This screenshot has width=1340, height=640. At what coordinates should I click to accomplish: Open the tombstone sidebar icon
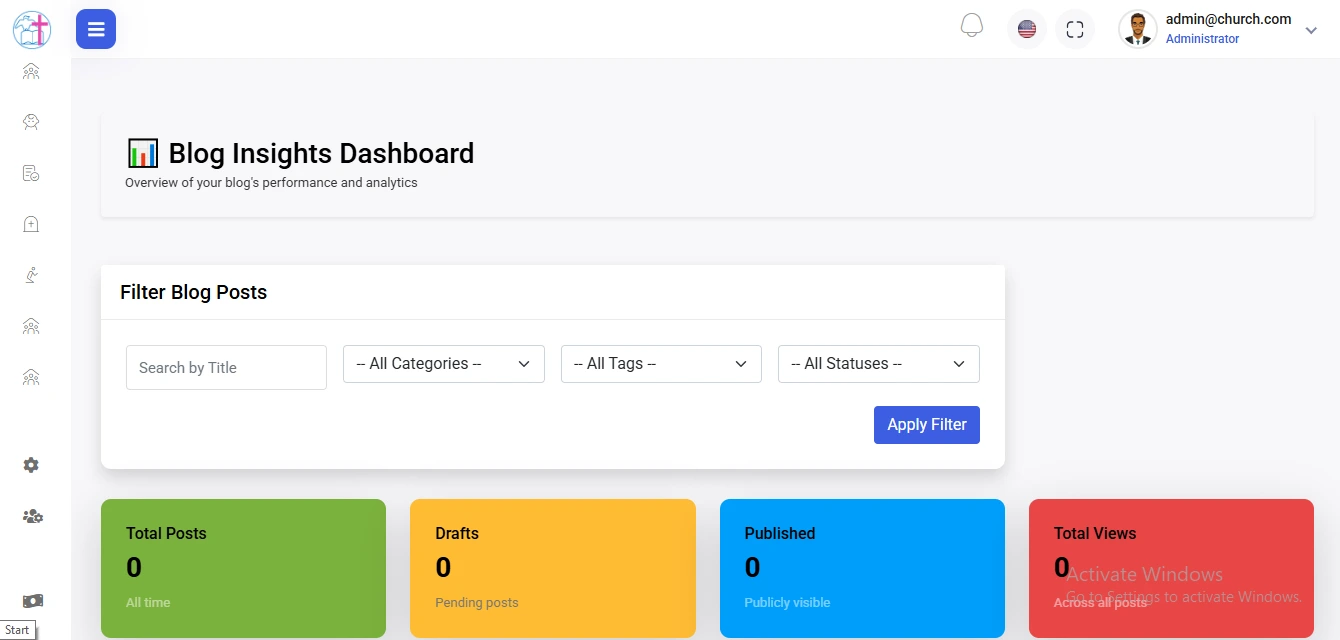31,224
